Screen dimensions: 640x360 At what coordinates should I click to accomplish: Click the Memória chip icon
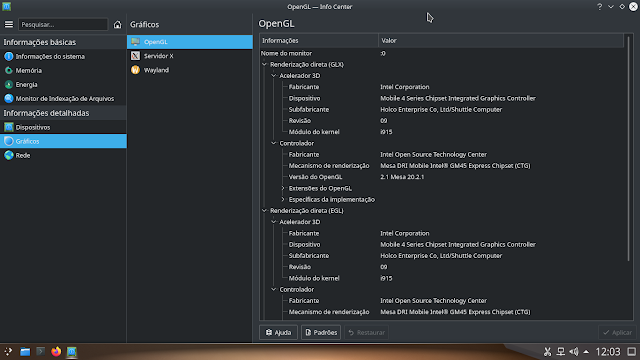click(x=9, y=70)
